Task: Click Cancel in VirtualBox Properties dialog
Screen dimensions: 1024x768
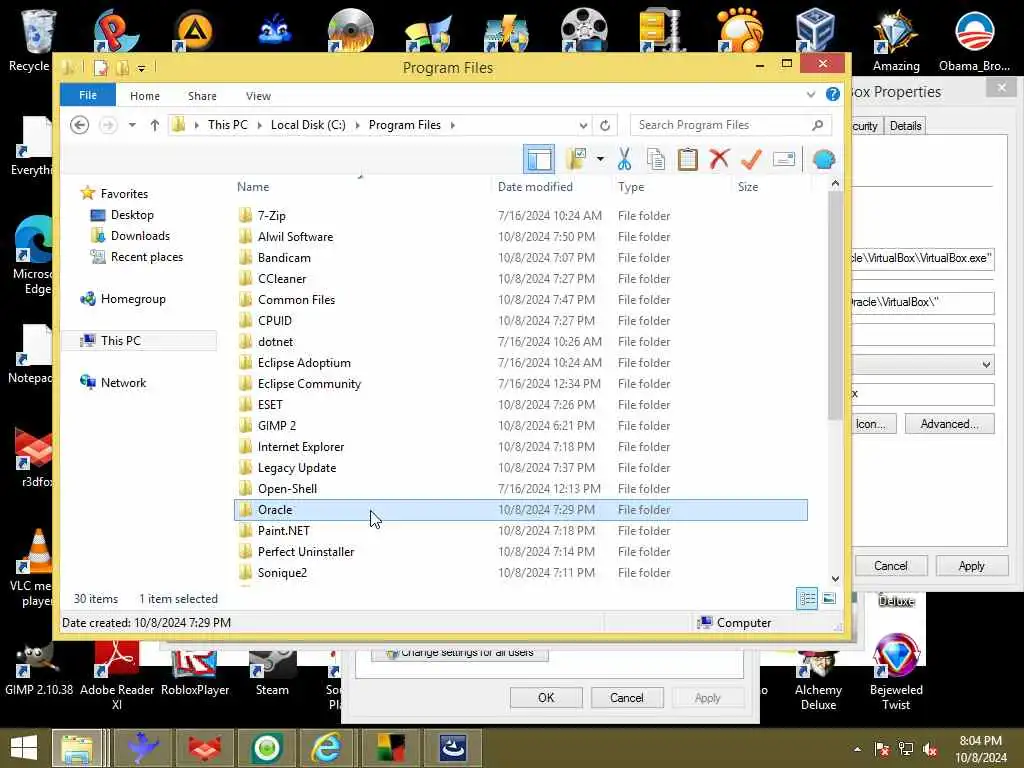Action: point(890,566)
